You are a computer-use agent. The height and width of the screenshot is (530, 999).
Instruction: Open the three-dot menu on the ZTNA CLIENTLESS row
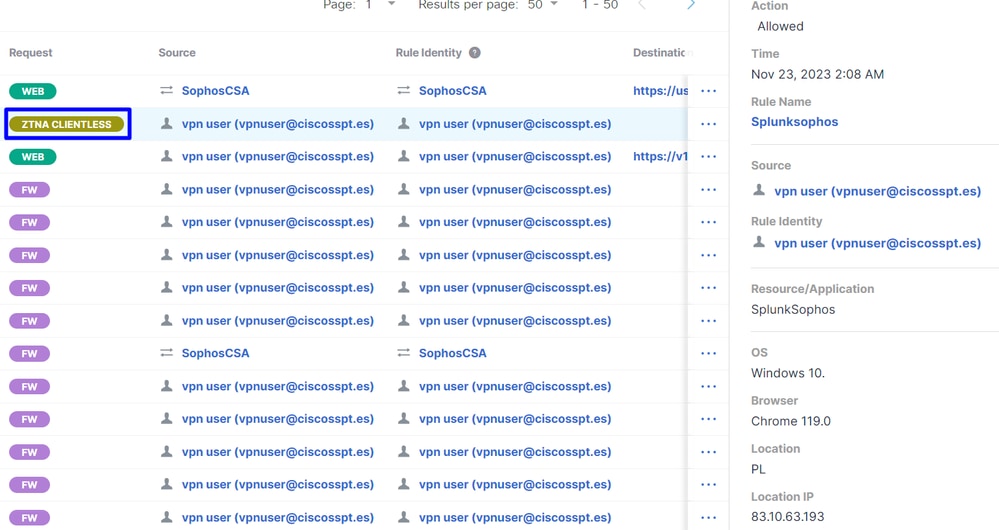click(708, 124)
